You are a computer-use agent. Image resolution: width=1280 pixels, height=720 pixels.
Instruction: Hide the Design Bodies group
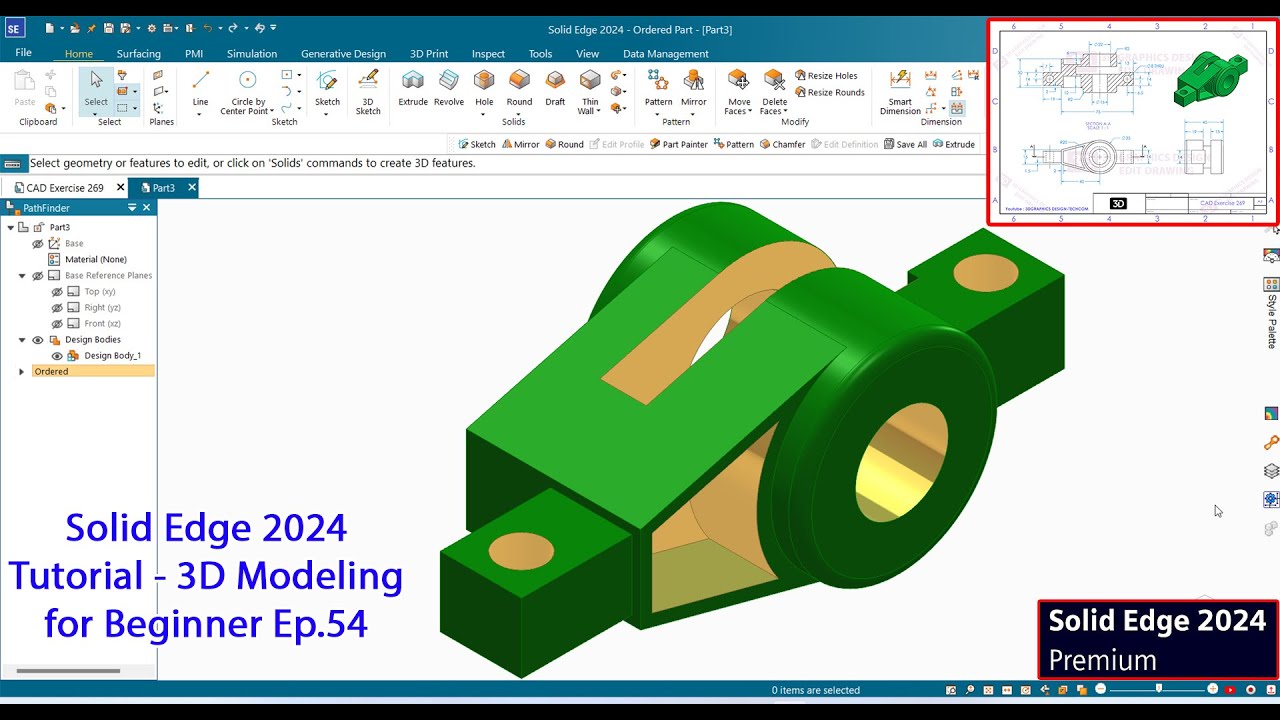tap(38, 339)
